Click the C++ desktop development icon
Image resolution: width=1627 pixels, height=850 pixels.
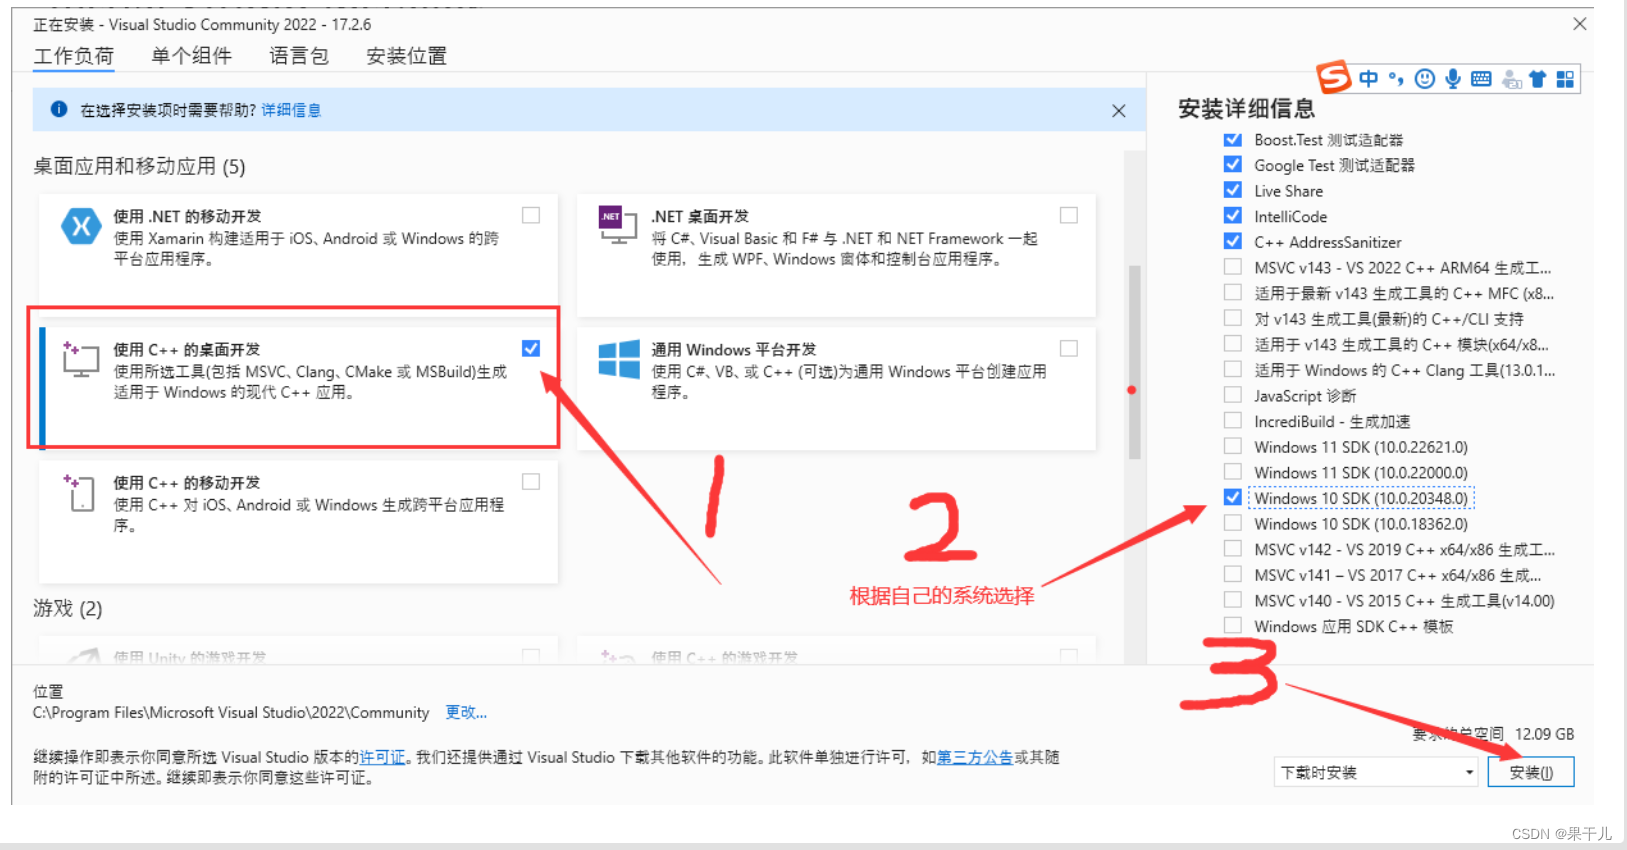81,359
